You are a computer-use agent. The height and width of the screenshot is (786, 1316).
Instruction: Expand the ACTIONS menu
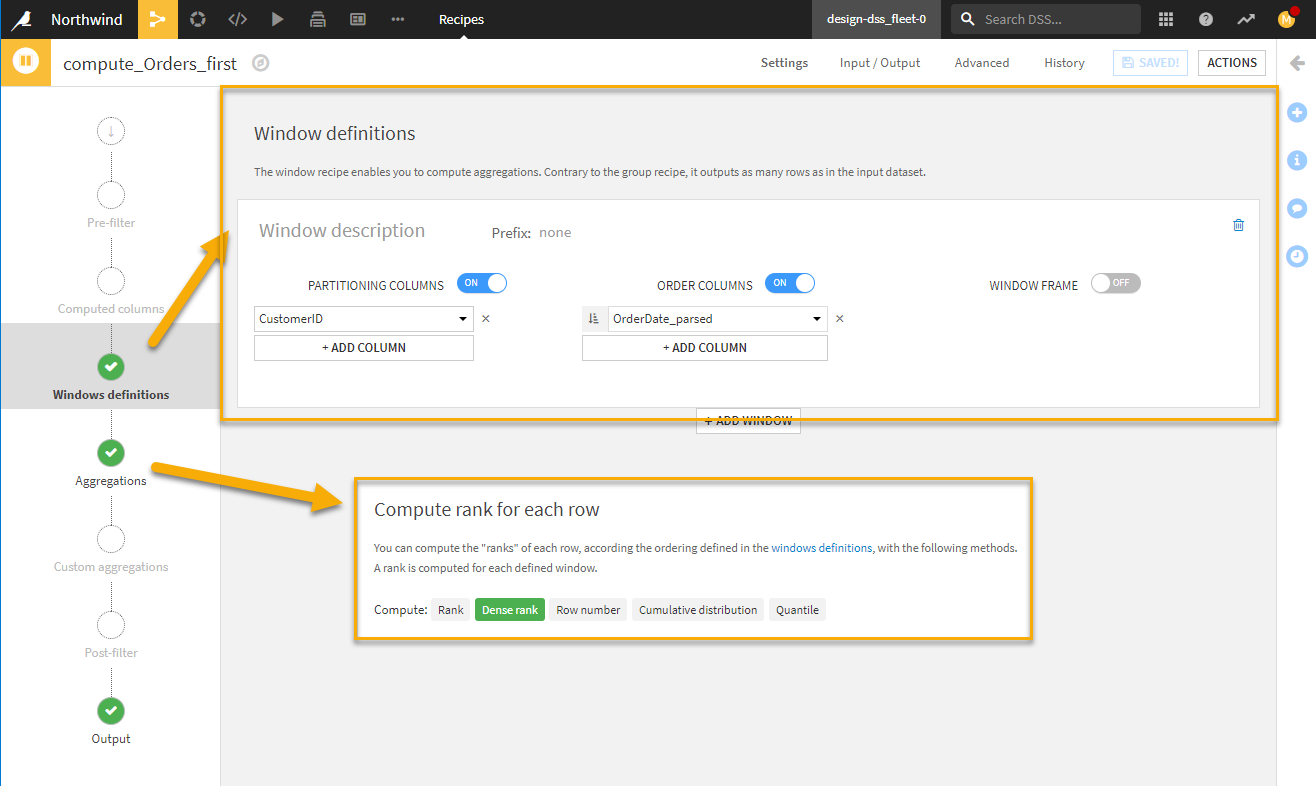(x=1231, y=62)
